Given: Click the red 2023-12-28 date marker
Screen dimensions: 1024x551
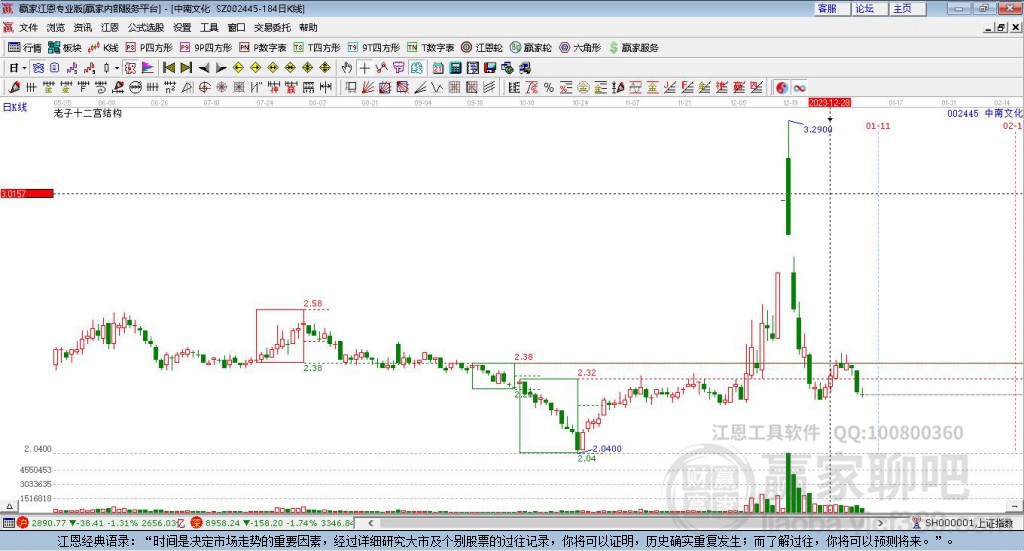Looking at the screenshot, I should point(829,102).
